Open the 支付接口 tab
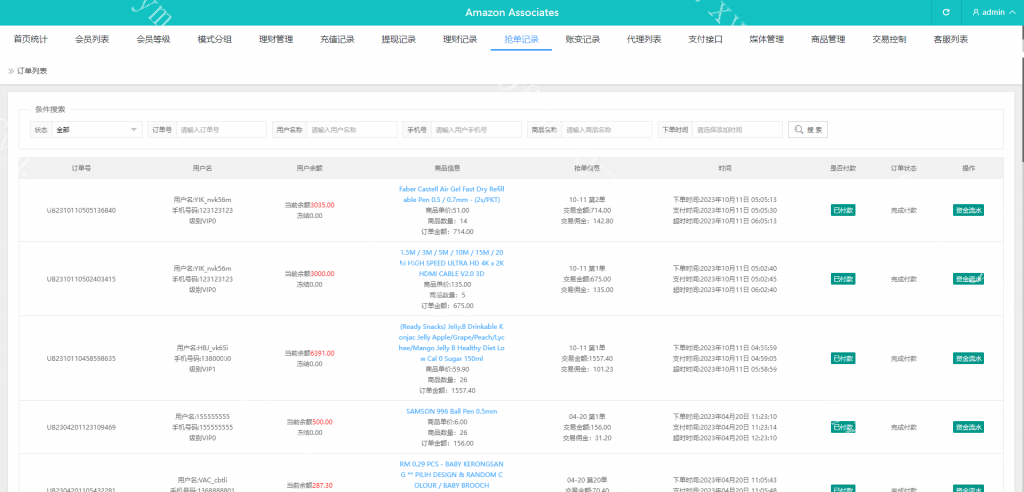This screenshot has width=1024, height=492. (705, 39)
